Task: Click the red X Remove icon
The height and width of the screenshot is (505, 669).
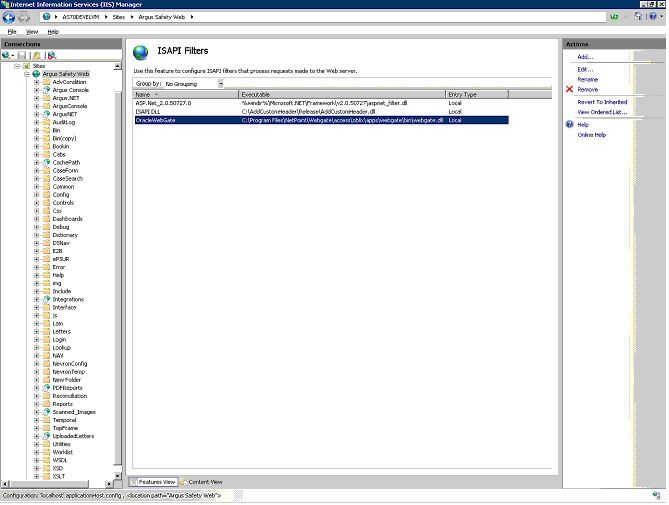Action: (x=569, y=89)
